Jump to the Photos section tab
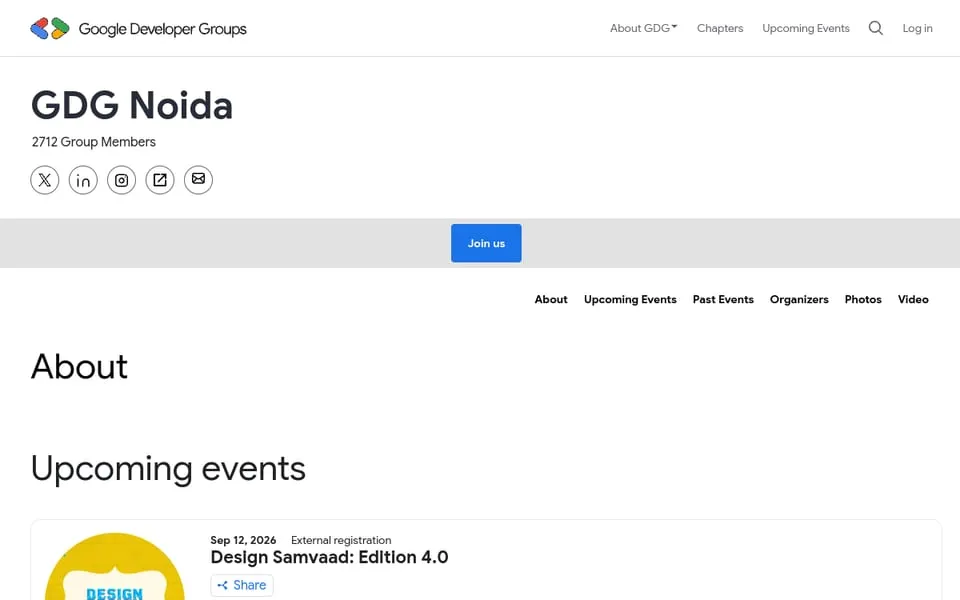Viewport: 960px width, 600px height. (x=863, y=299)
